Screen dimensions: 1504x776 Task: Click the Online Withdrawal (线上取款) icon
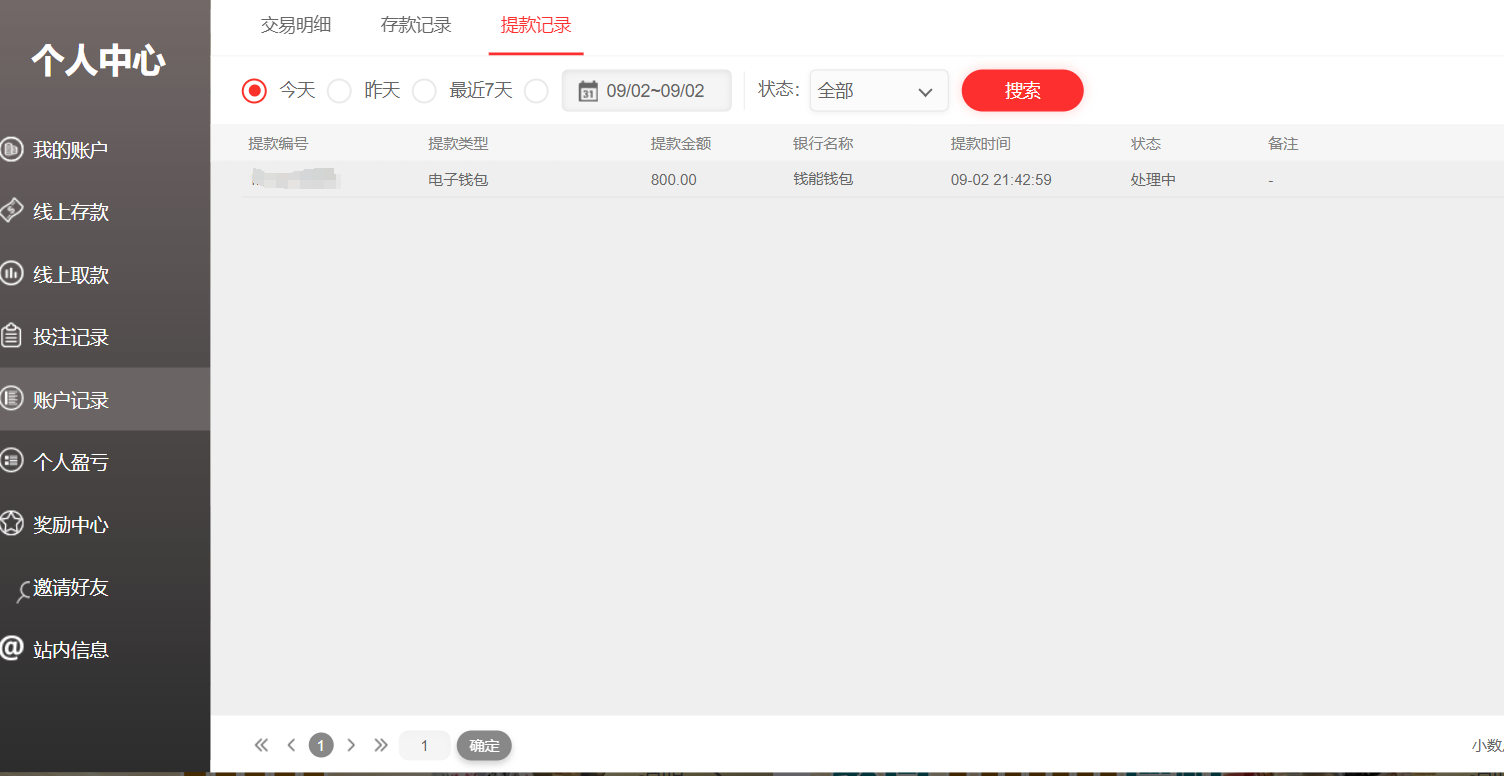pos(11,273)
